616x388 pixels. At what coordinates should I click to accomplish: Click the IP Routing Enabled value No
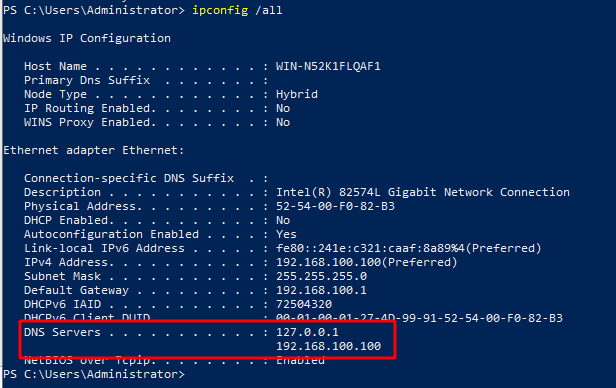[283, 108]
